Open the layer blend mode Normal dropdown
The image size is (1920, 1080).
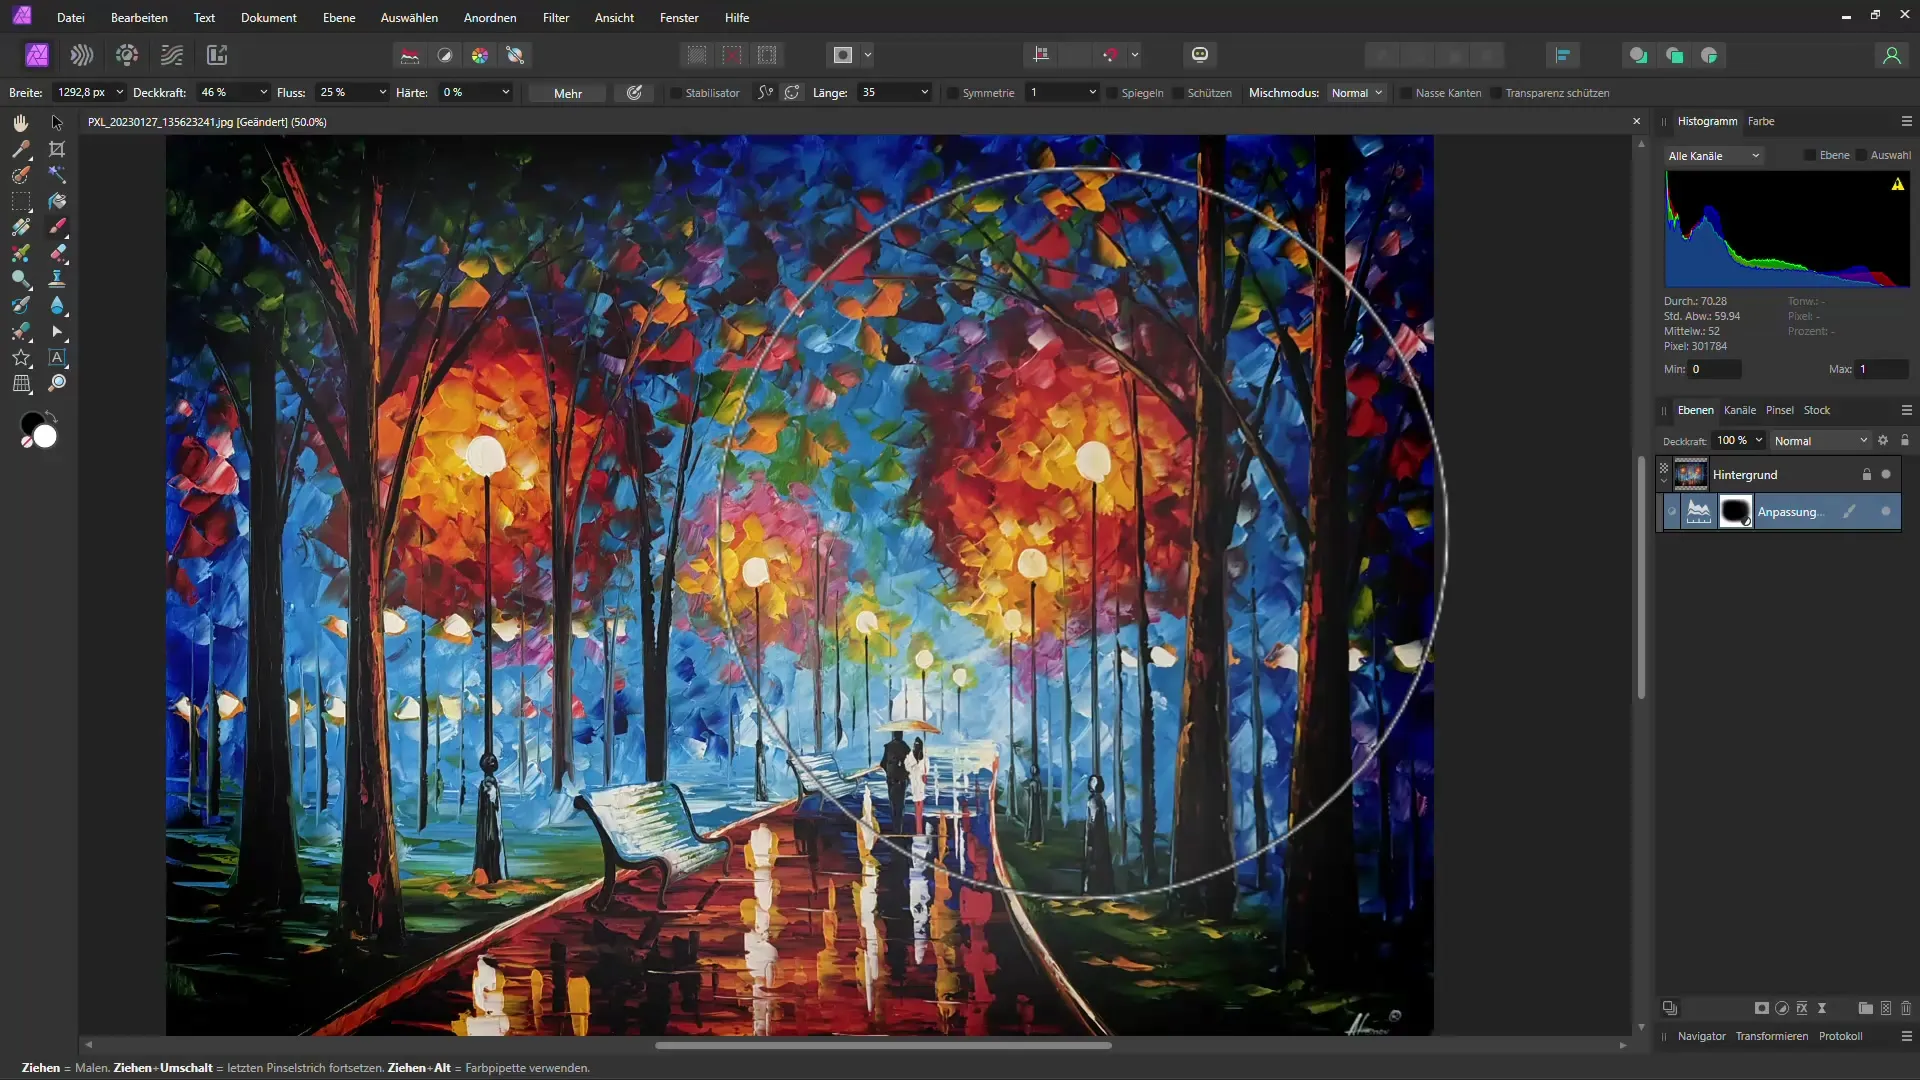pyautogui.click(x=1820, y=441)
